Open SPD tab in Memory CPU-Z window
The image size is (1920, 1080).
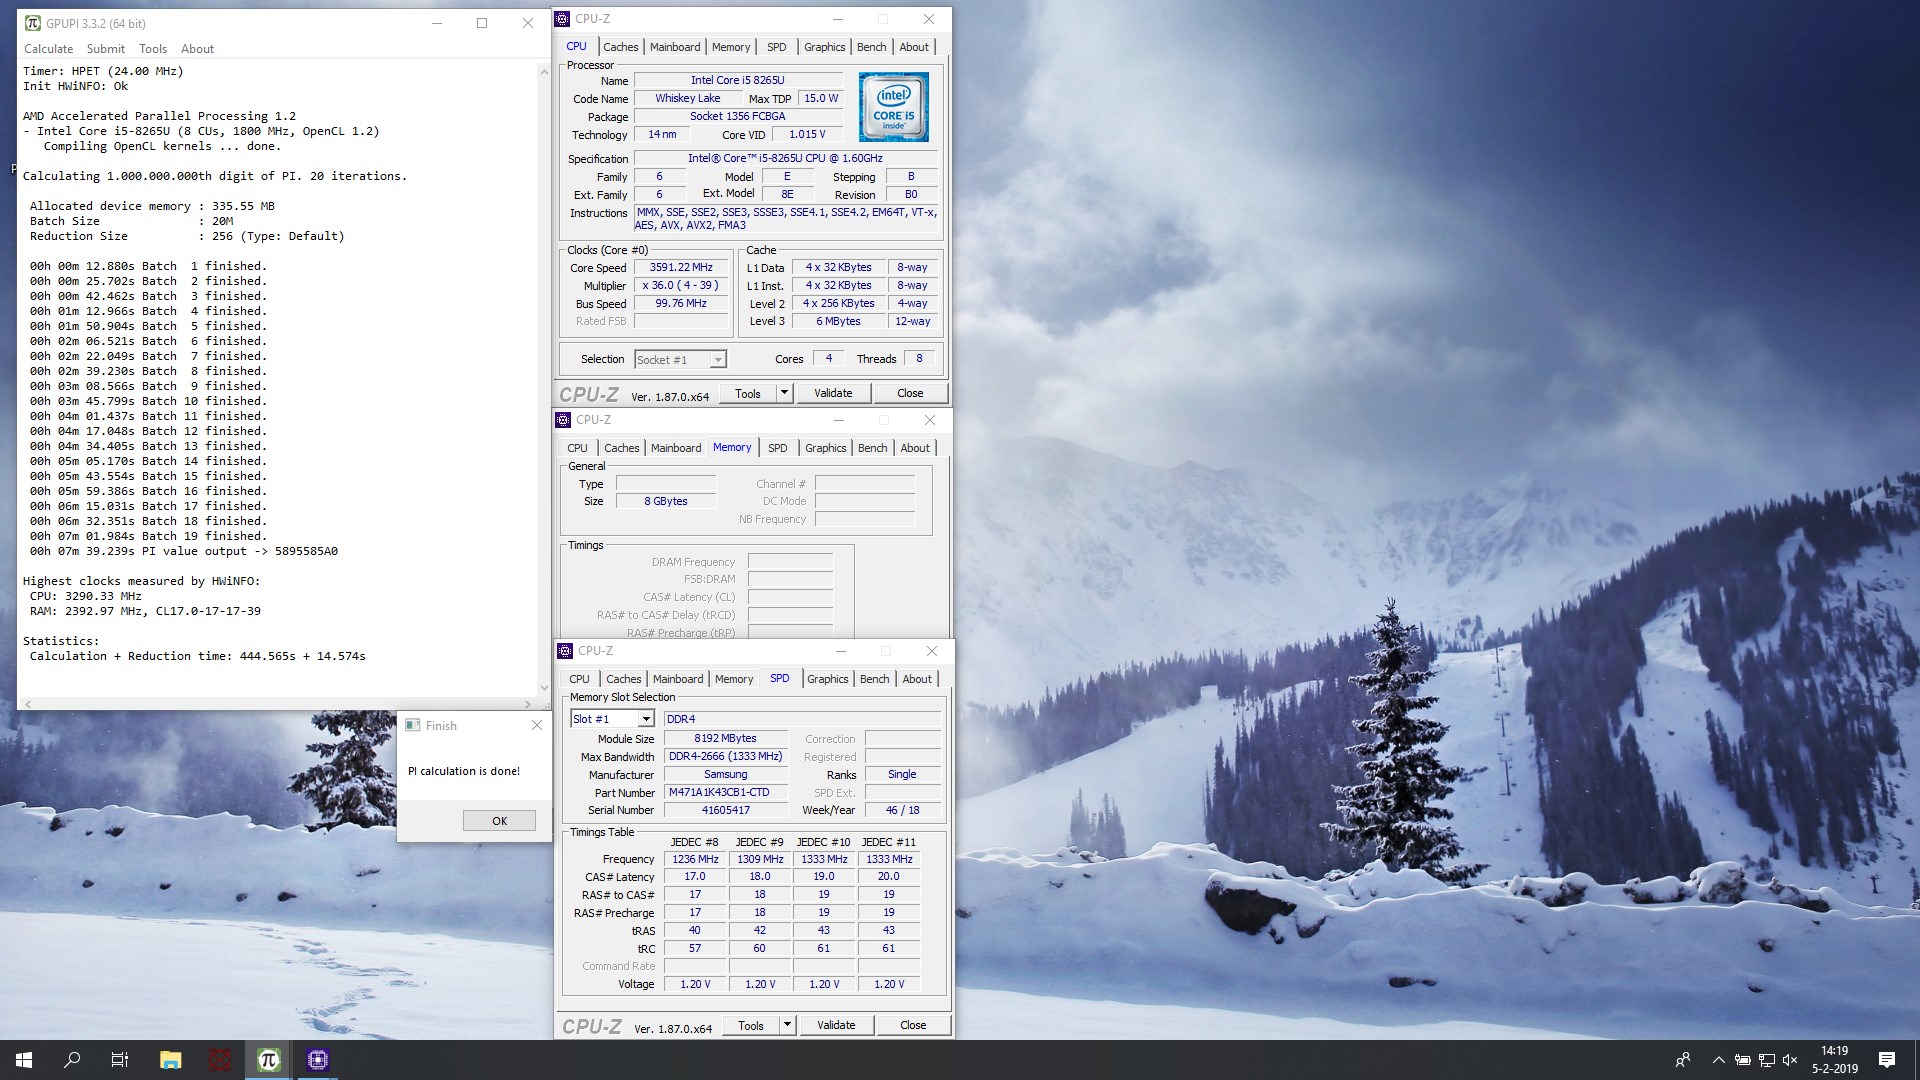point(778,448)
